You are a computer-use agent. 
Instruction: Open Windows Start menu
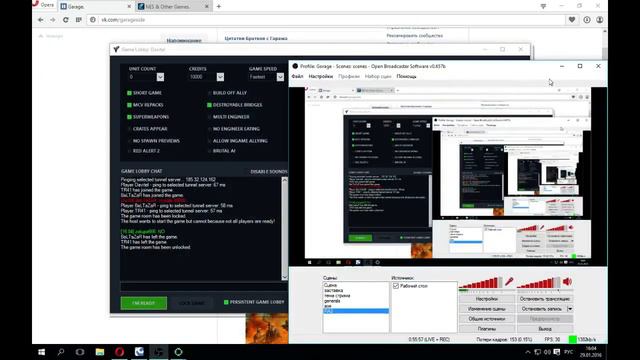click(42, 352)
